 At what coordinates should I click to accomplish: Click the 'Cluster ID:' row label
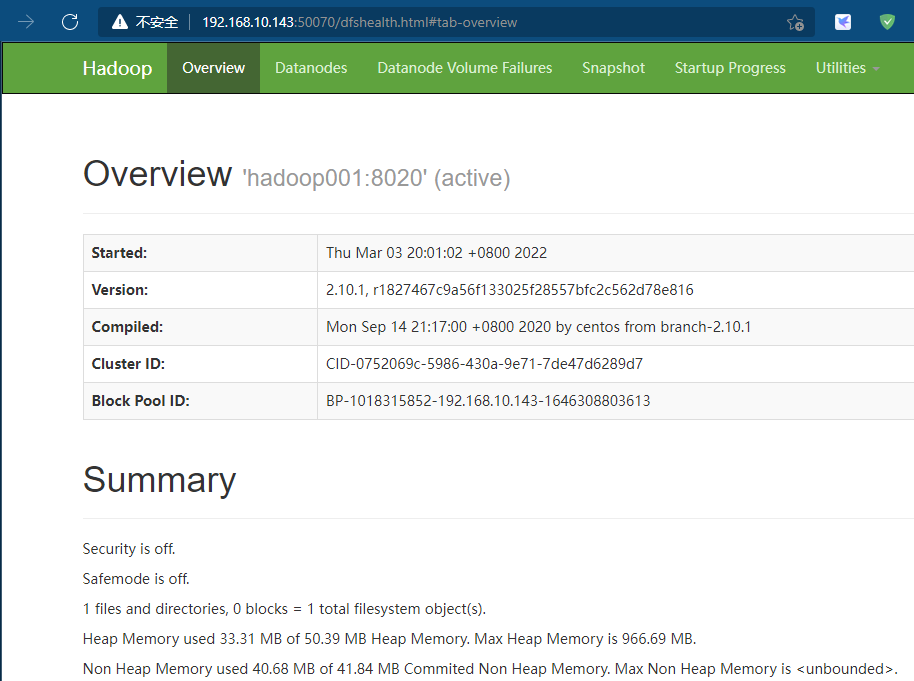pos(128,364)
